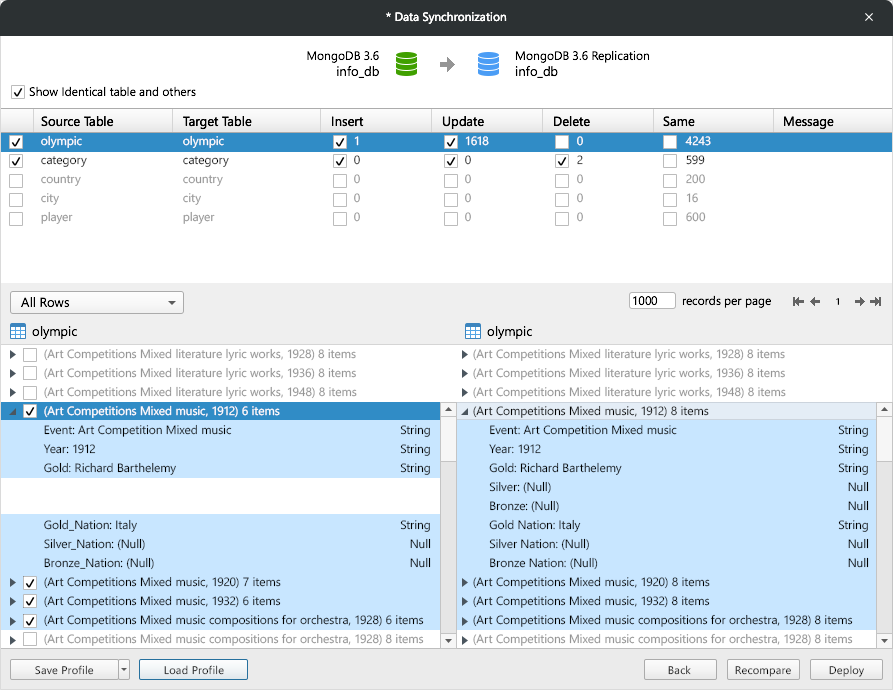Toggle Show Identical table and others checkbox

[18, 92]
